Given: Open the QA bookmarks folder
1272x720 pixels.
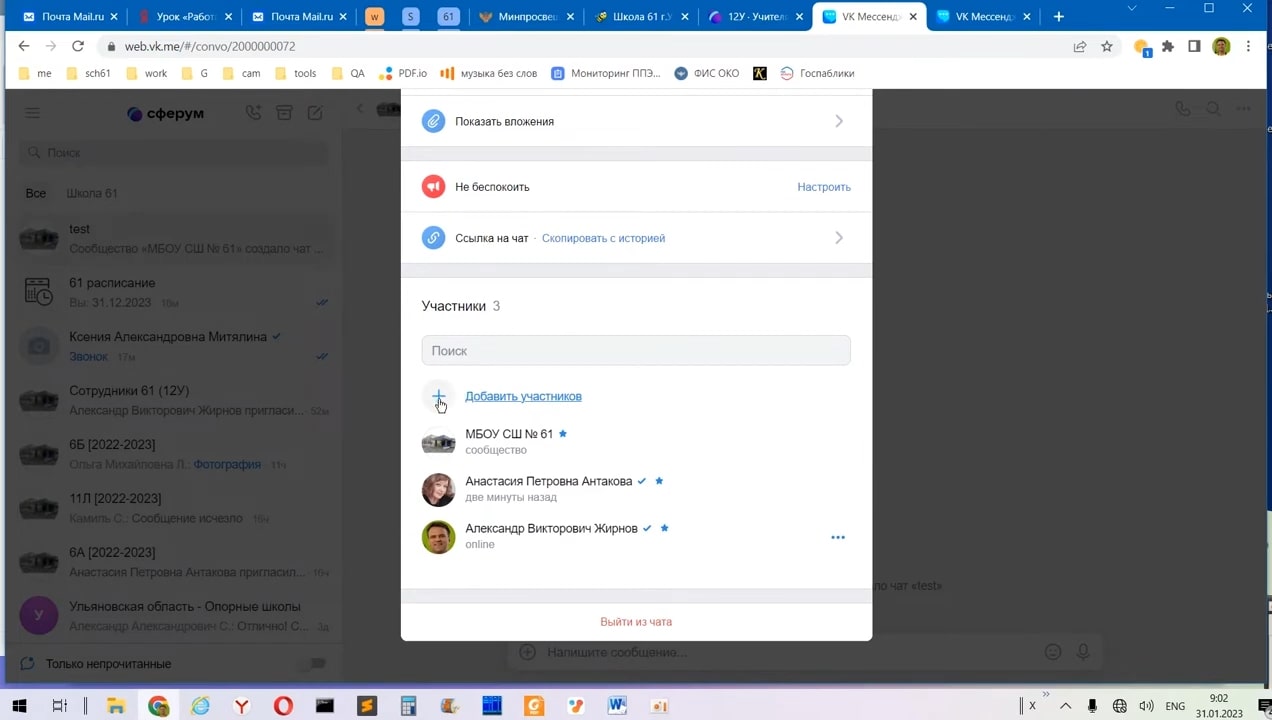Looking at the screenshot, I should coord(348,73).
